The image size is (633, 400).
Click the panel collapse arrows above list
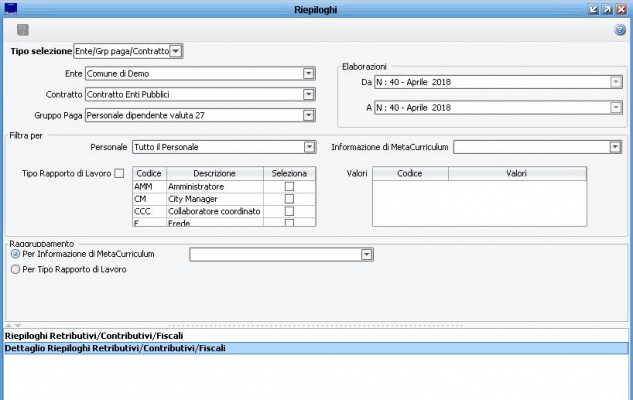click(13, 325)
